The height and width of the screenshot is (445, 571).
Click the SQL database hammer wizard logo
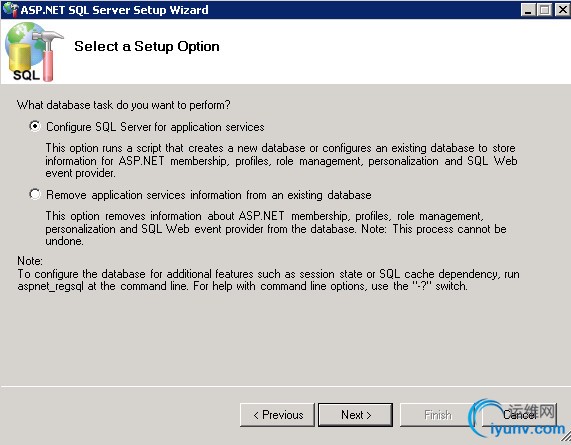[34, 52]
